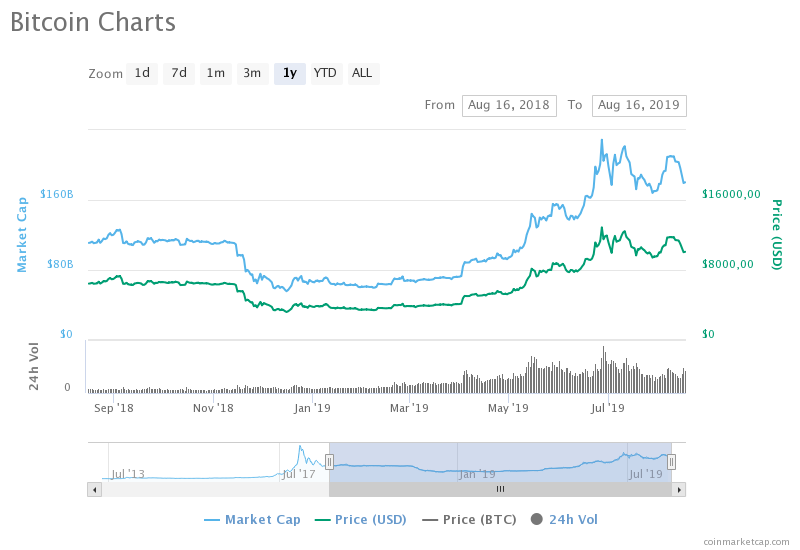Click the coinmarketcap.com credit link
The image size is (800, 550).
746,541
